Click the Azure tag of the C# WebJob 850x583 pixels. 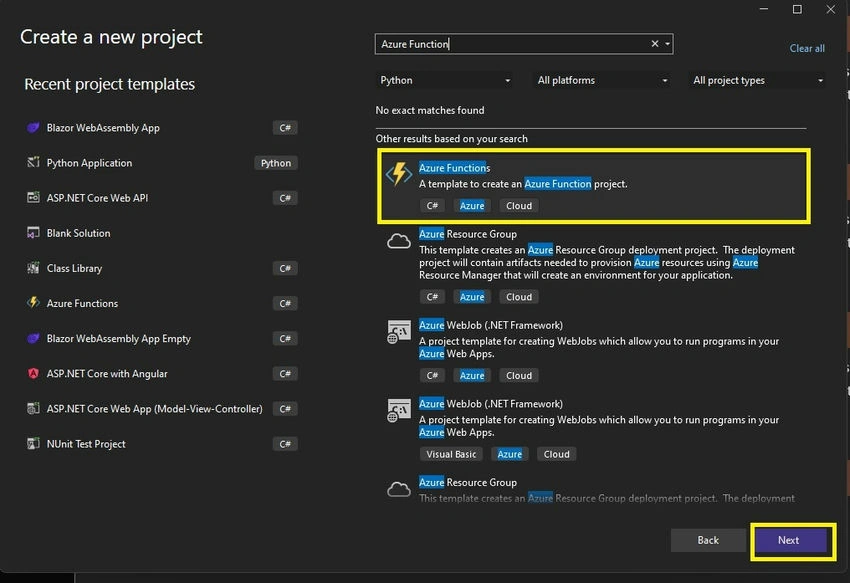(472, 375)
